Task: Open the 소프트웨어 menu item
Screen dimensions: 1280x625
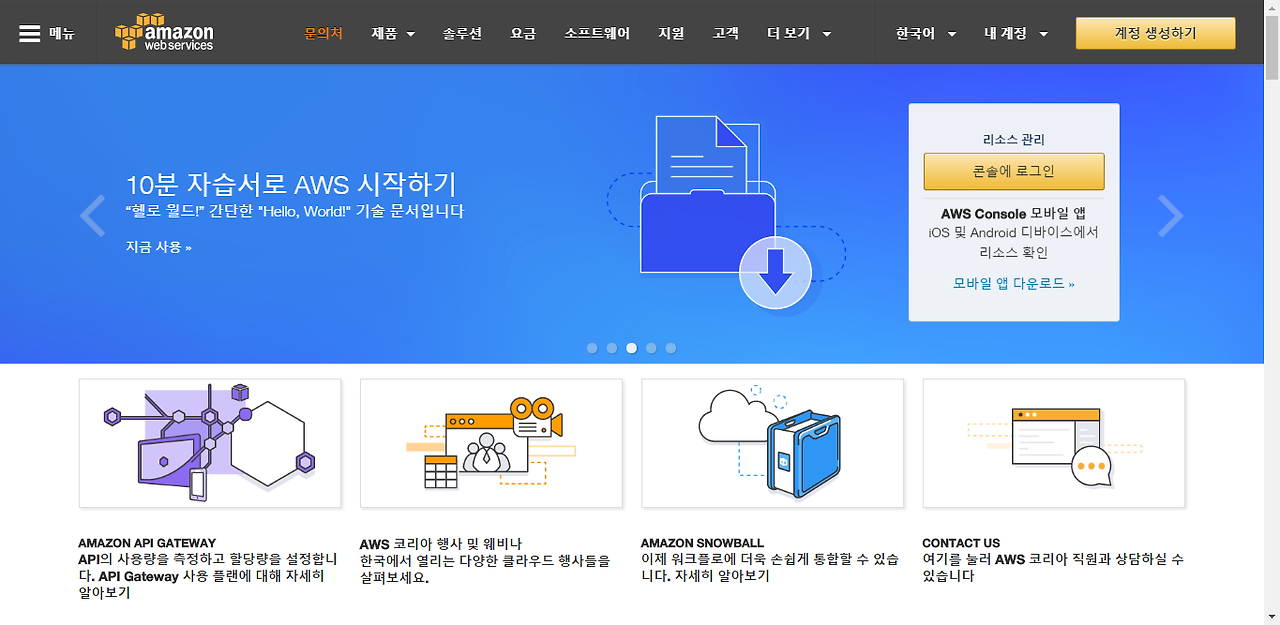Action: (597, 33)
